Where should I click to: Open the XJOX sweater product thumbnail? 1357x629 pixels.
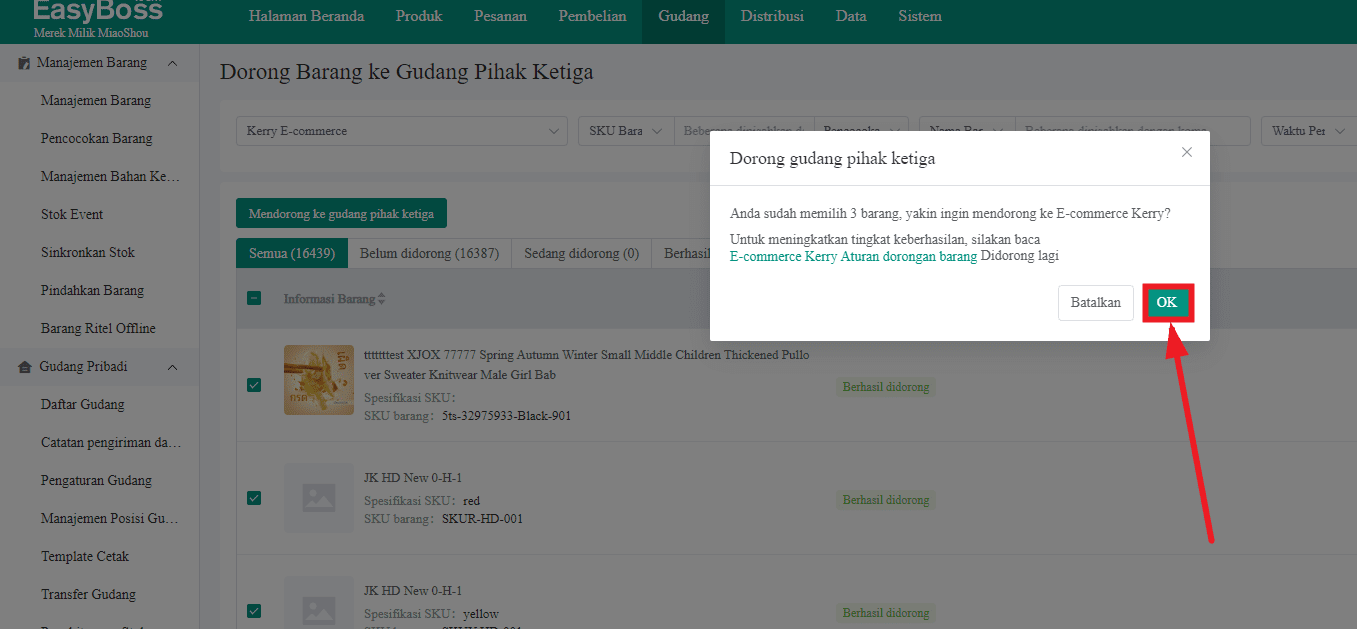318,380
